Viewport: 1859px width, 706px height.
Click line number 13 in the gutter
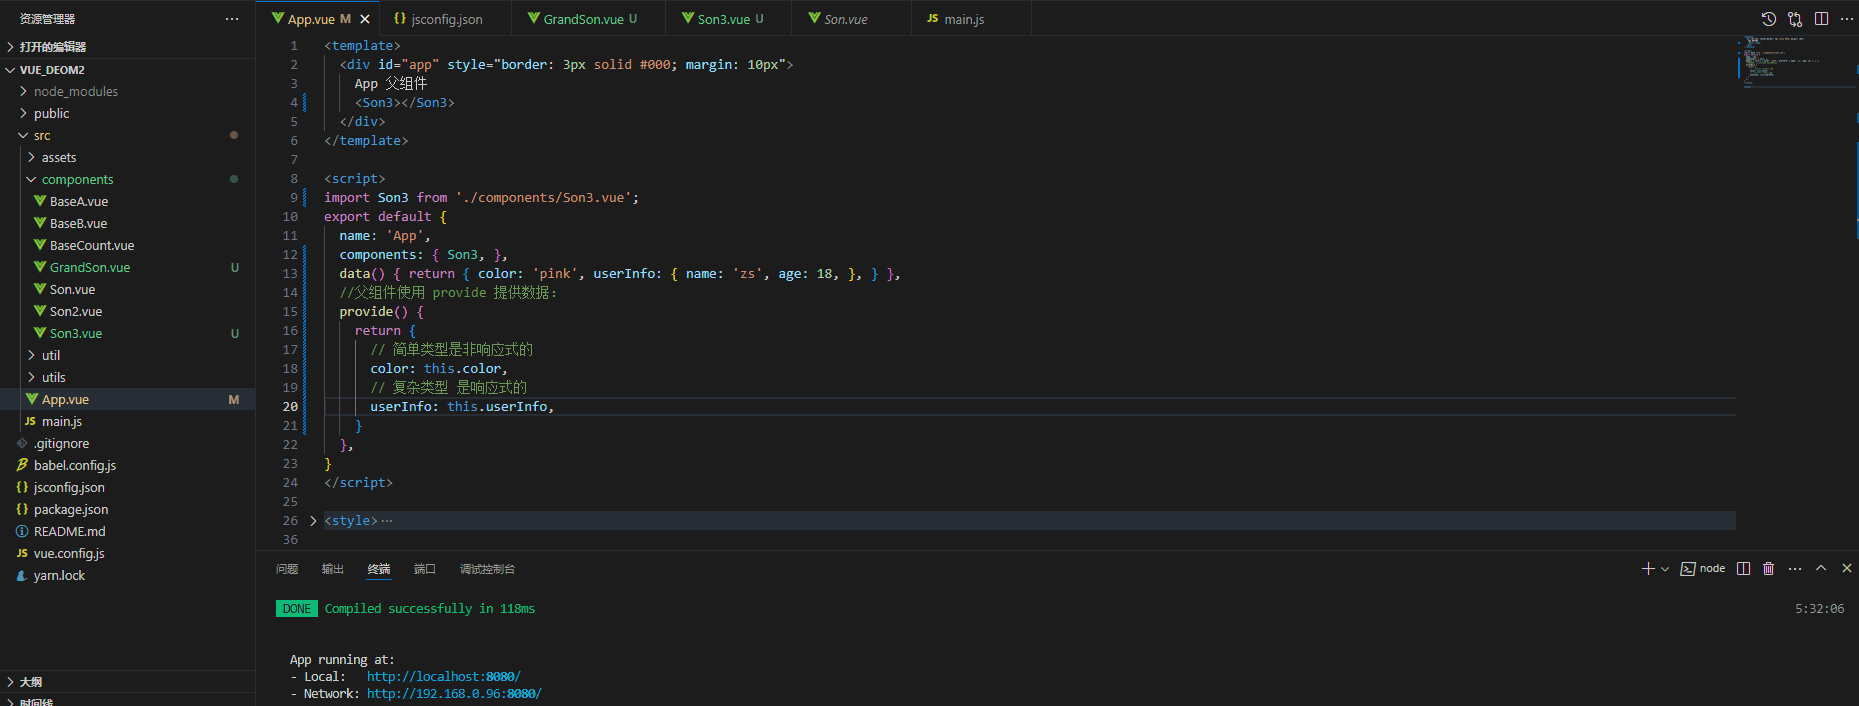click(290, 274)
